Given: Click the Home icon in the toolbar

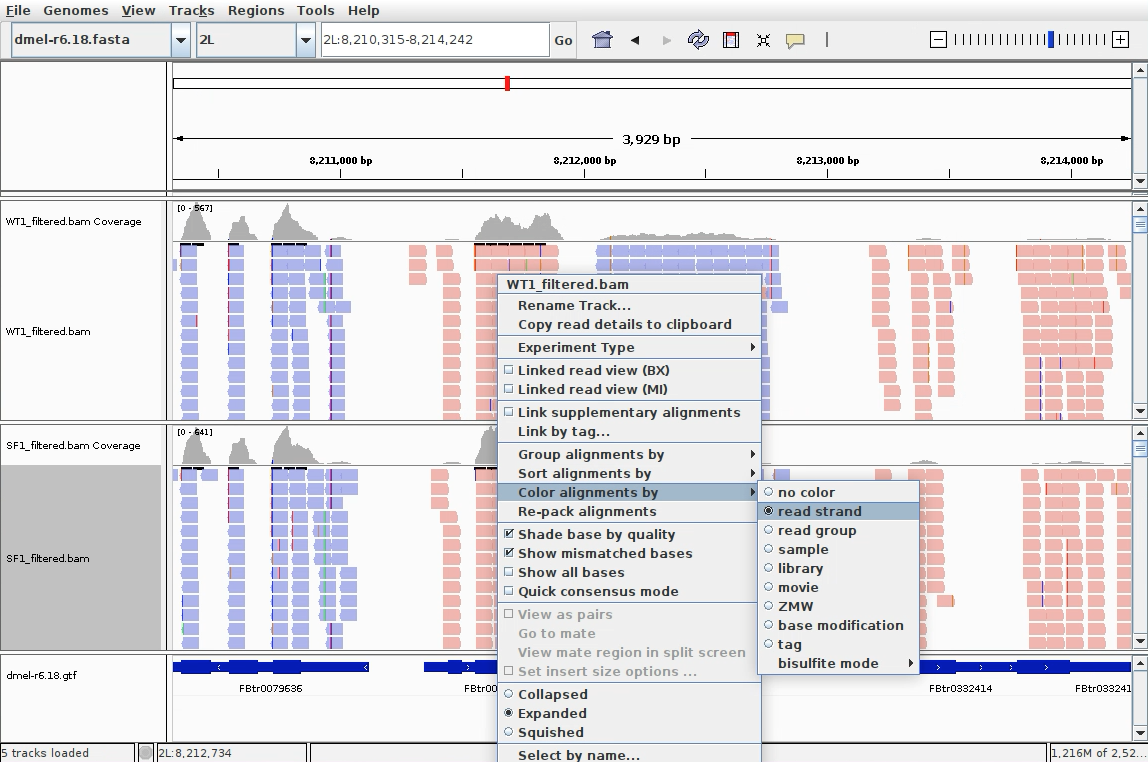Looking at the screenshot, I should 602,40.
